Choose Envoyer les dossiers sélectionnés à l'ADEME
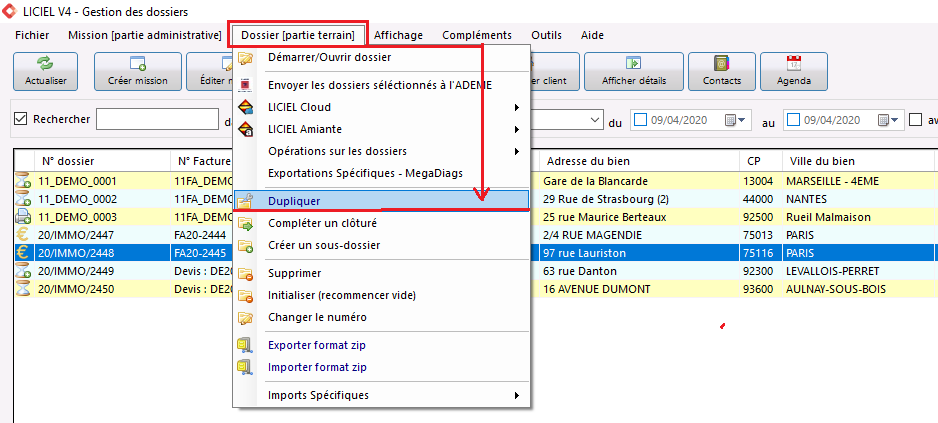Image resolution: width=938 pixels, height=423 pixels. click(x=381, y=85)
